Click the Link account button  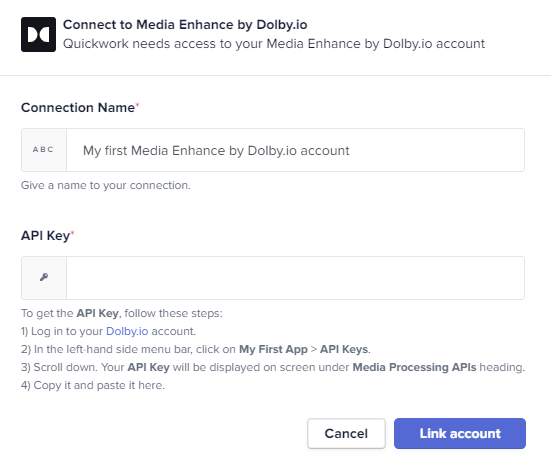point(460,433)
